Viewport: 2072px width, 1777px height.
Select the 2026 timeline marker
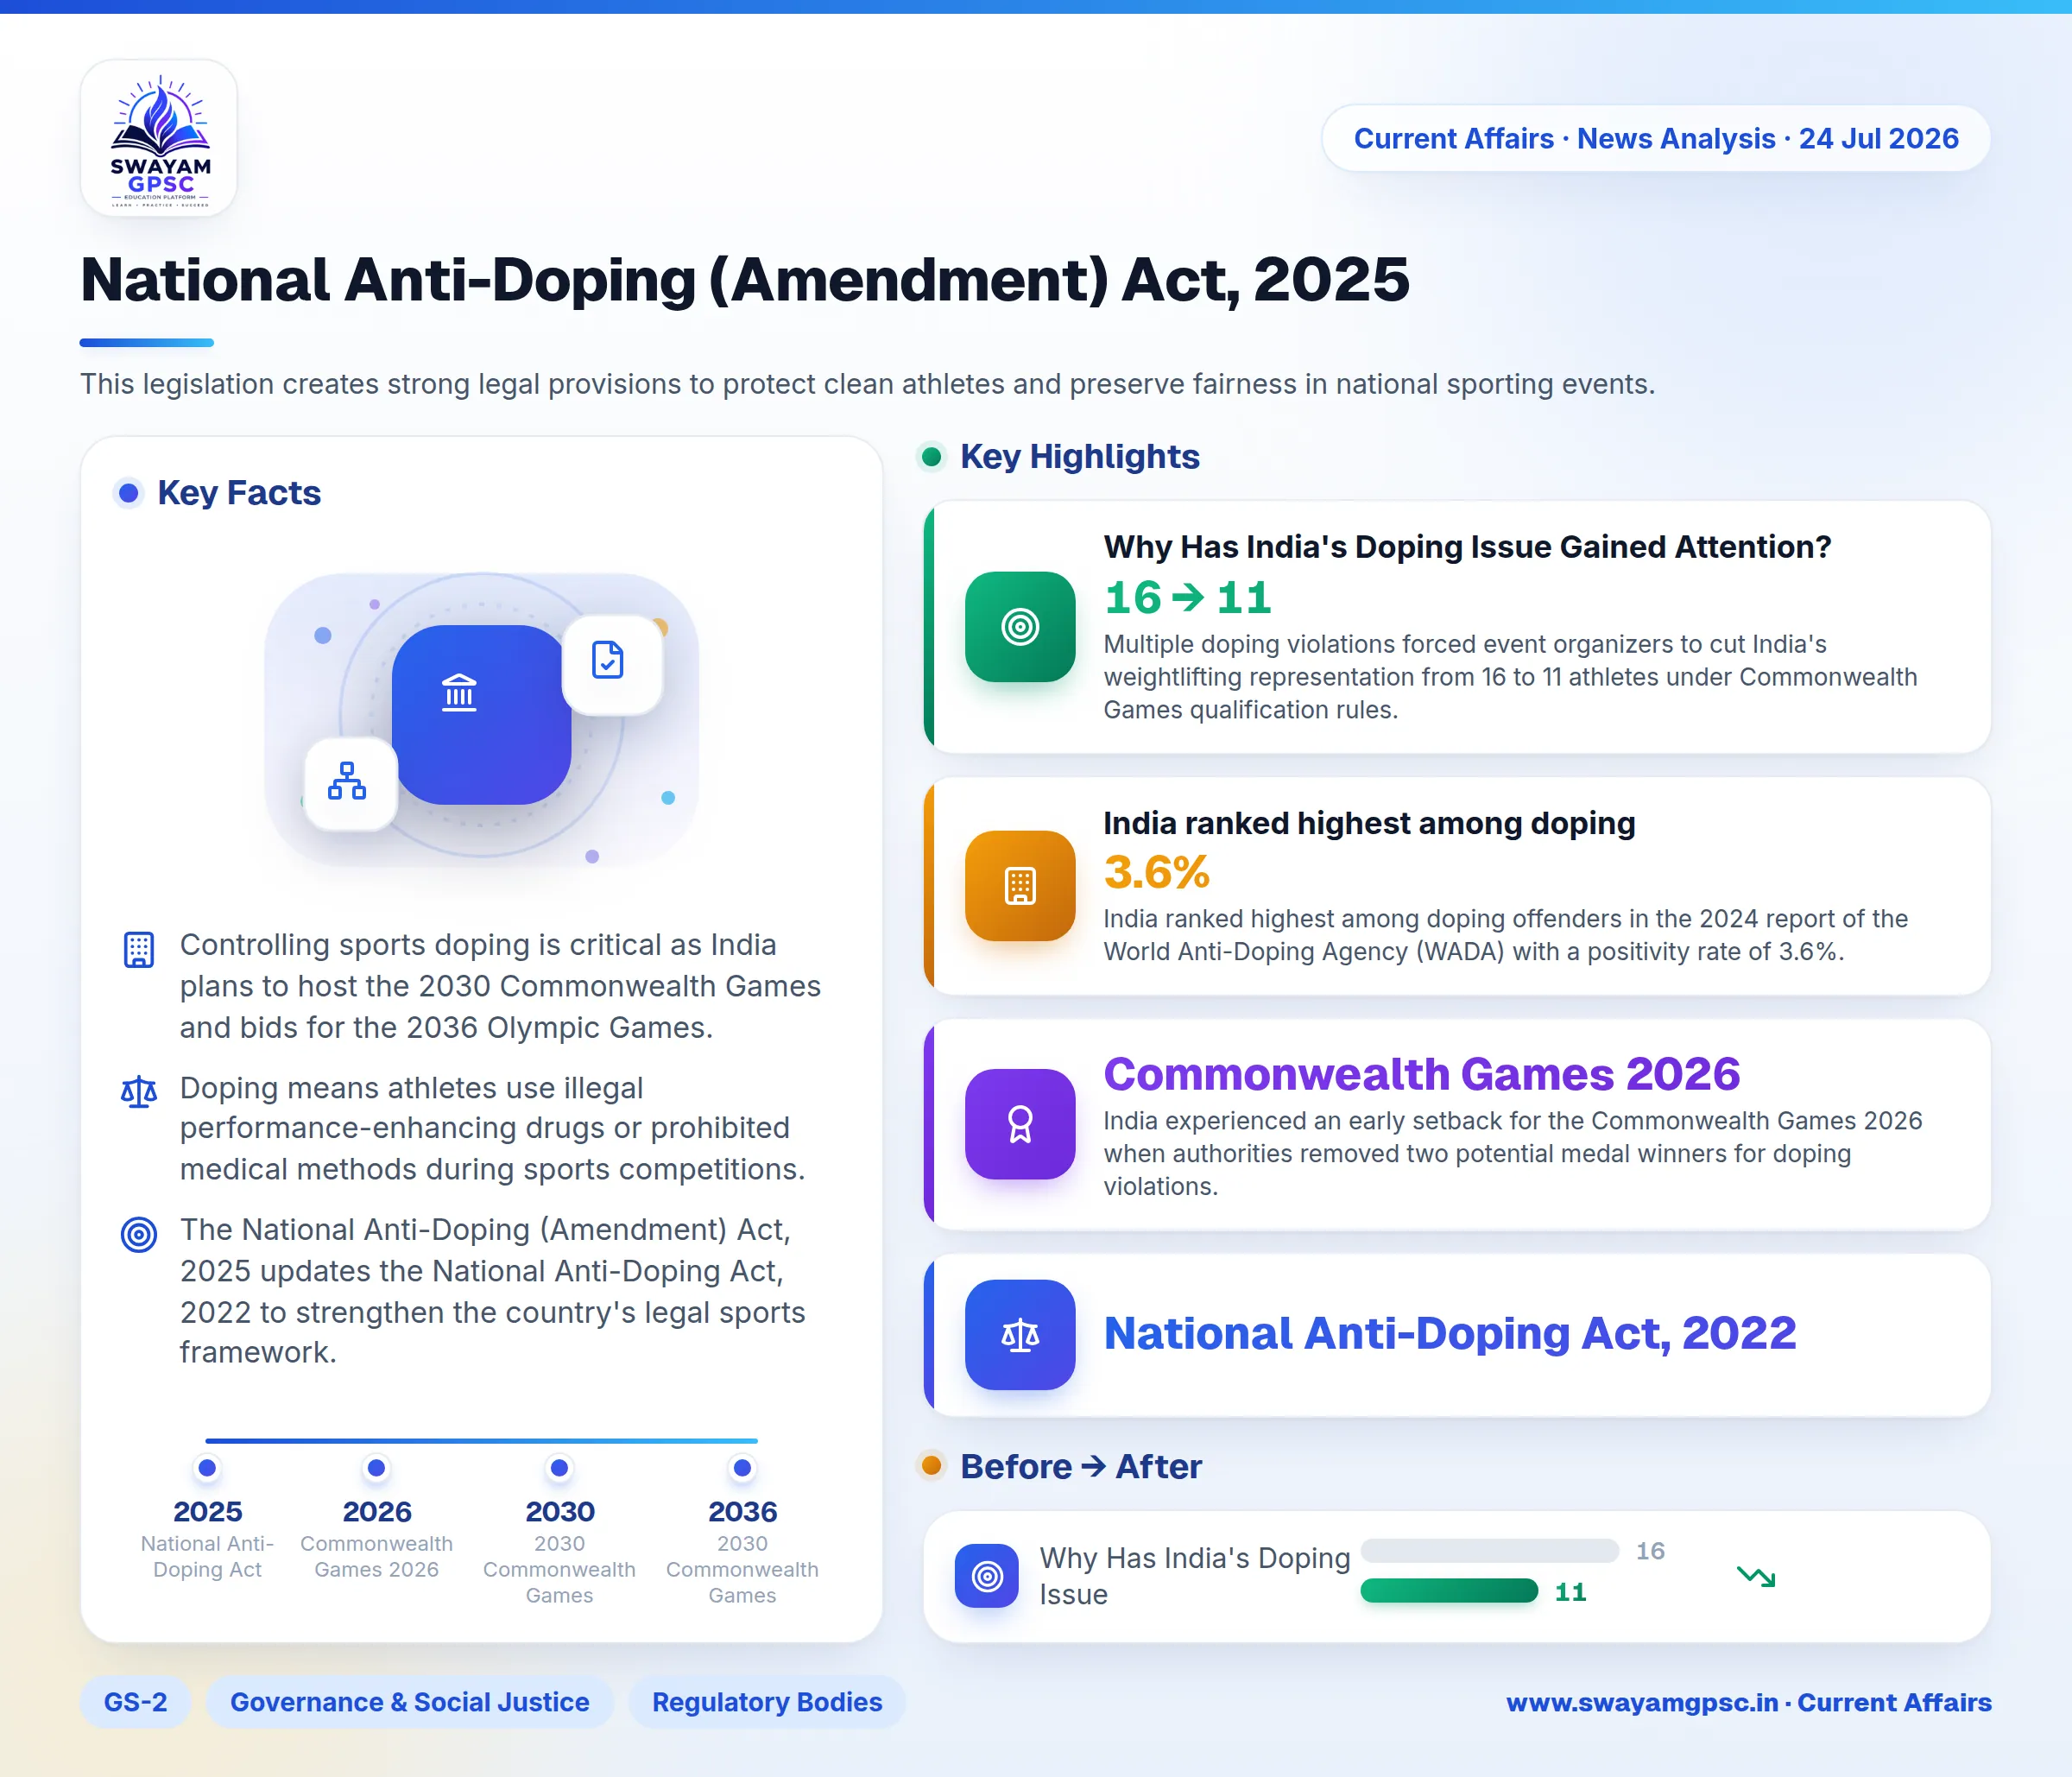pyautogui.click(x=376, y=1468)
